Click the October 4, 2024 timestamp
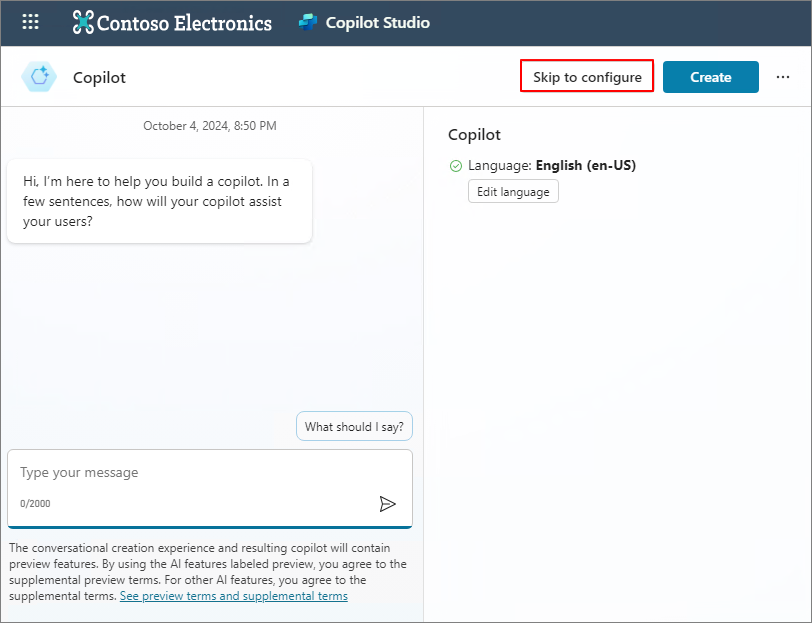812x623 pixels. [210, 126]
